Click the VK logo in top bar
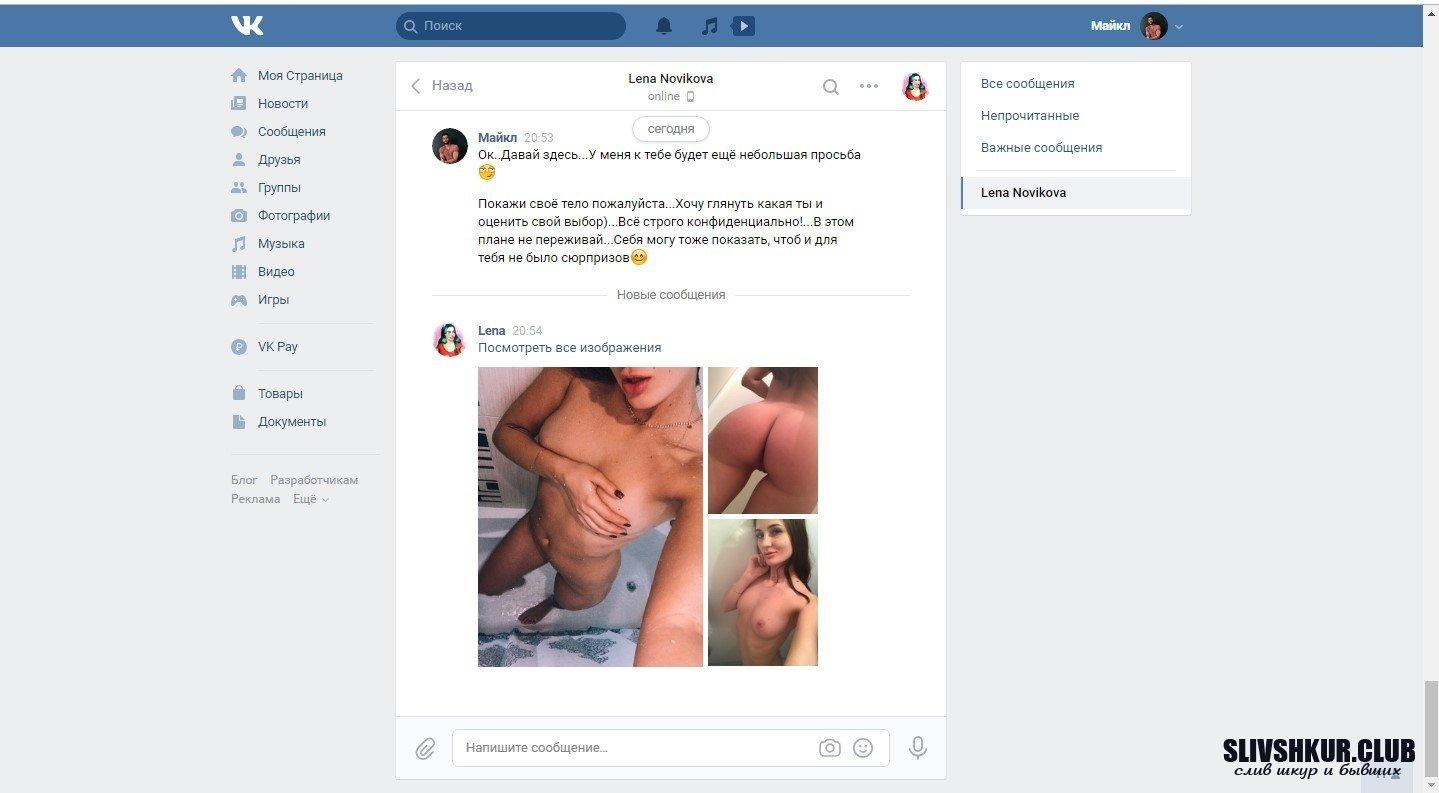1439x793 pixels. coord(247,26)
